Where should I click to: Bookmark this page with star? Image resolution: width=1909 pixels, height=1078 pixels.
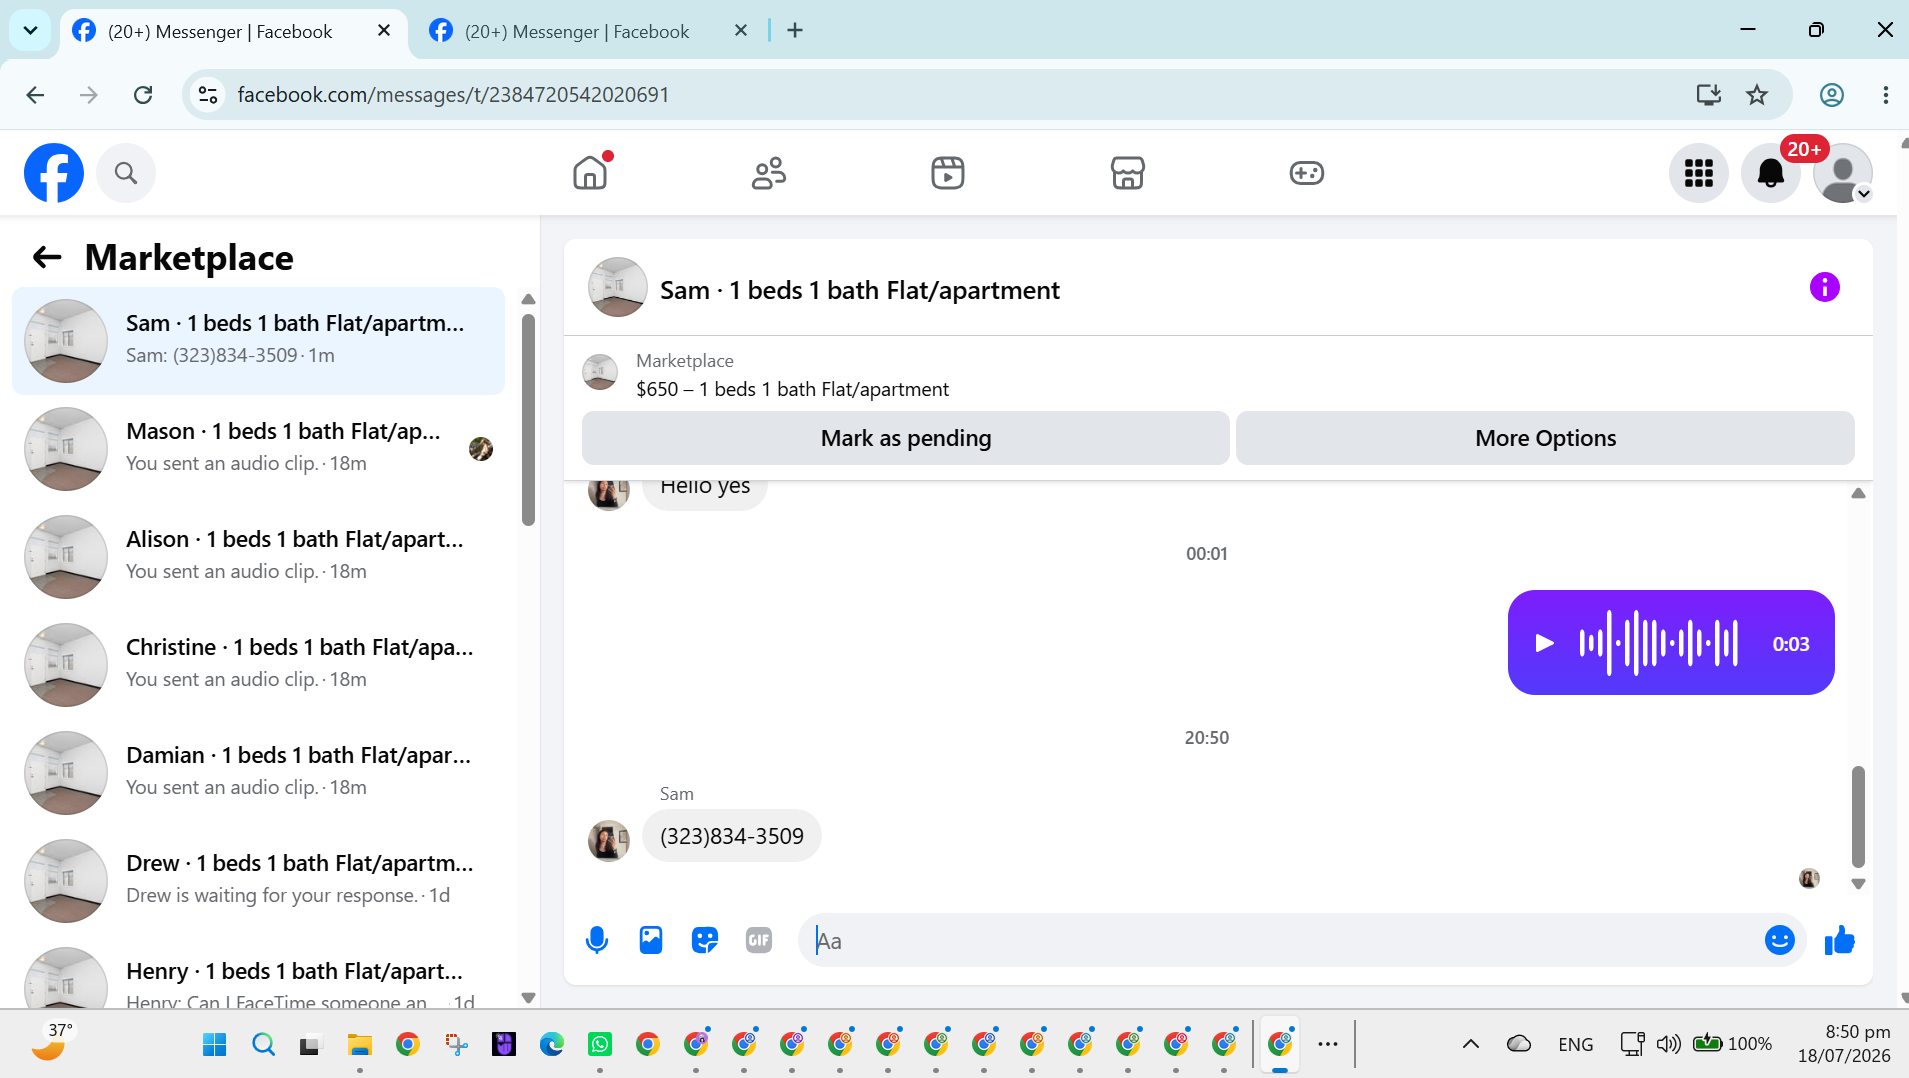tap(1757, 95)
